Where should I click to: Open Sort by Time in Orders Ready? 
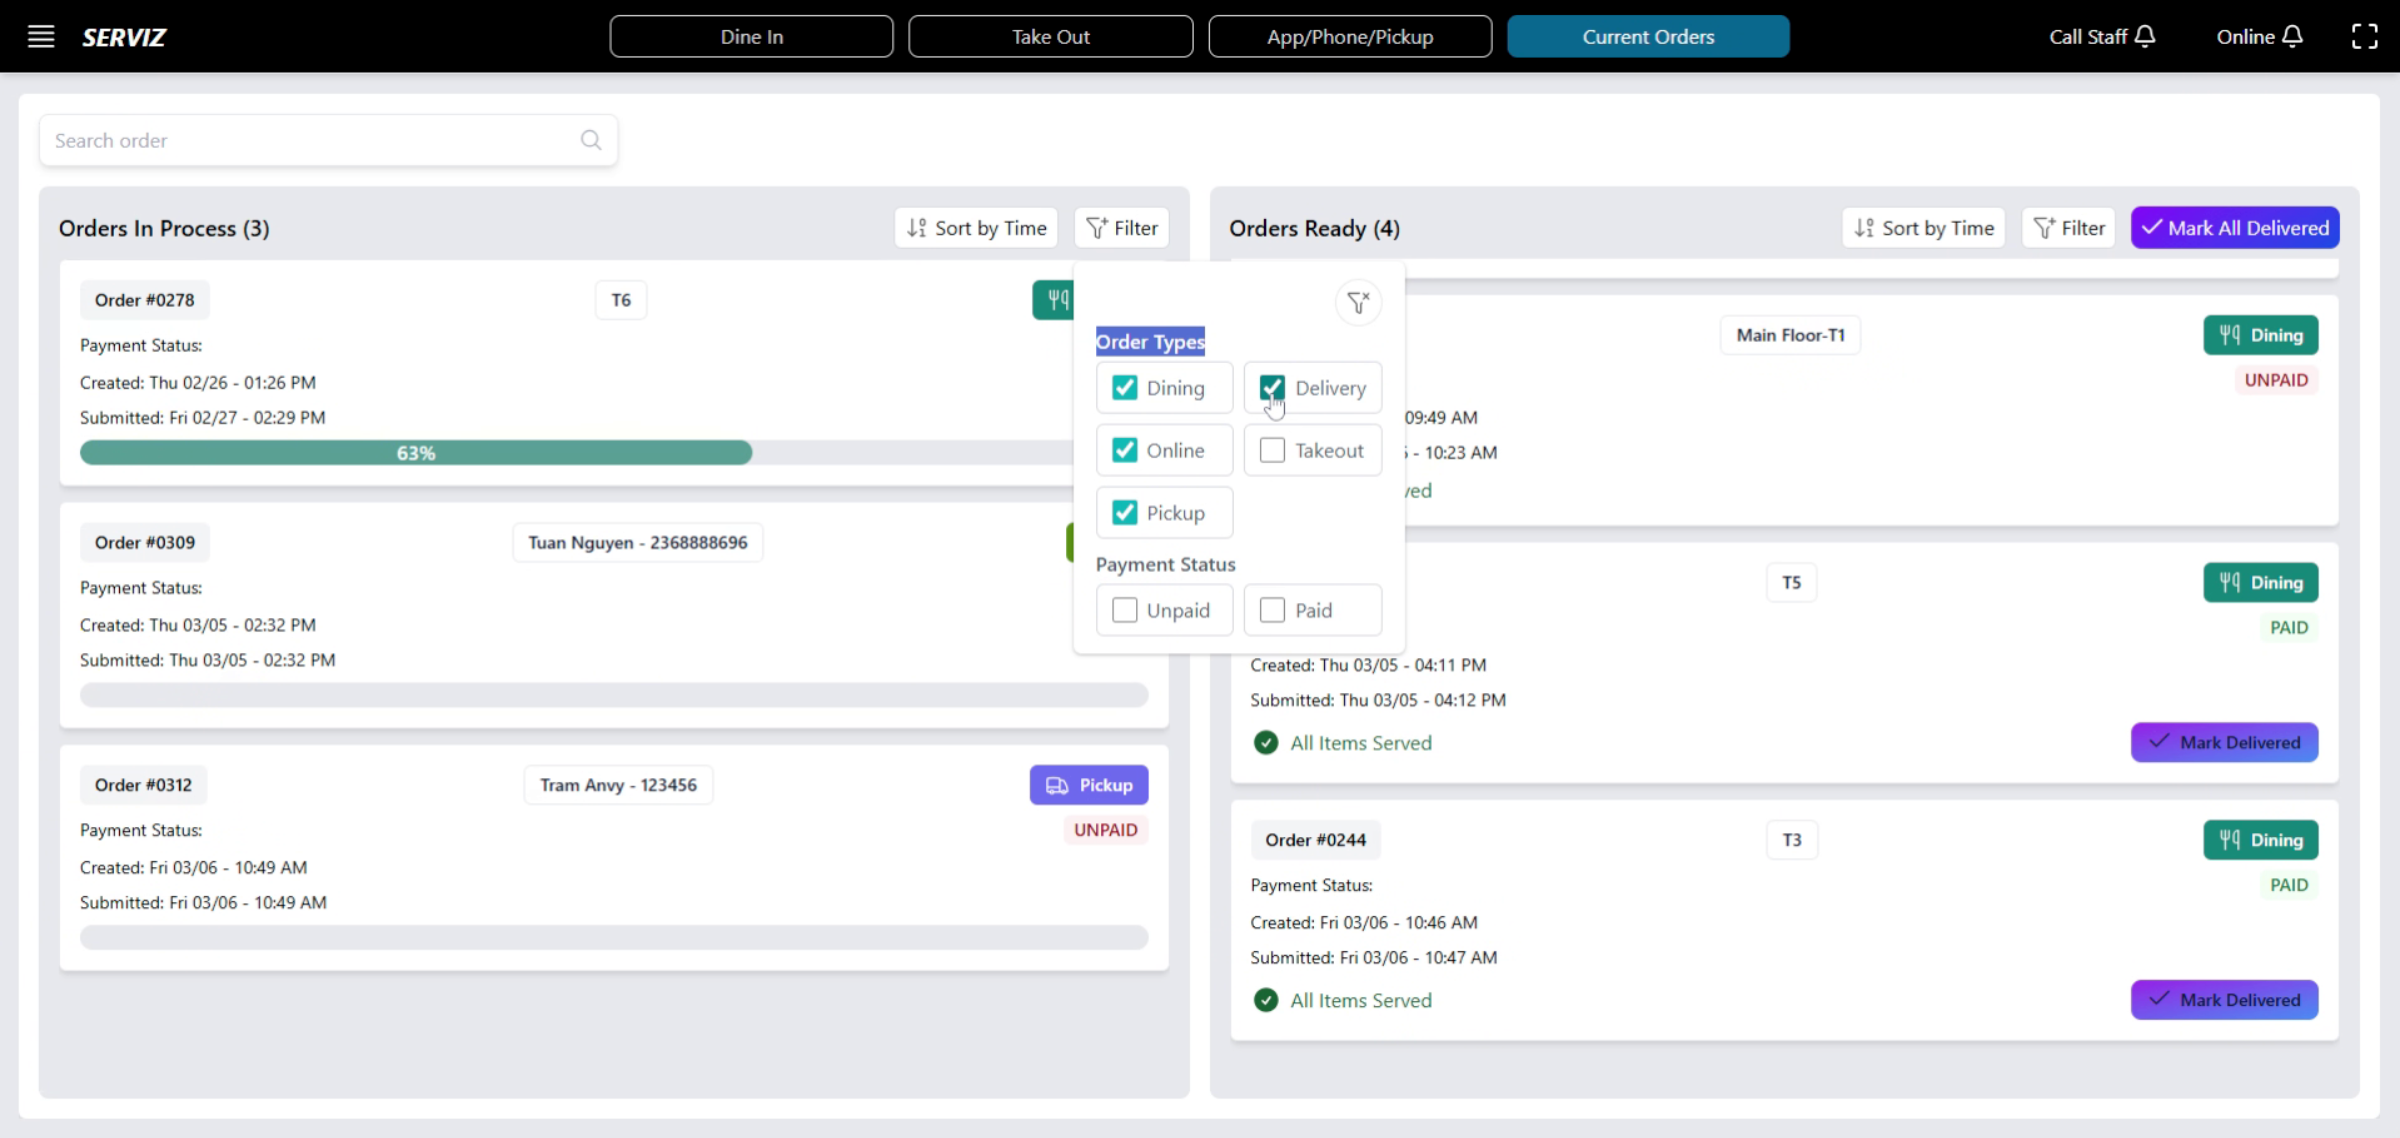click(1923, 228)
